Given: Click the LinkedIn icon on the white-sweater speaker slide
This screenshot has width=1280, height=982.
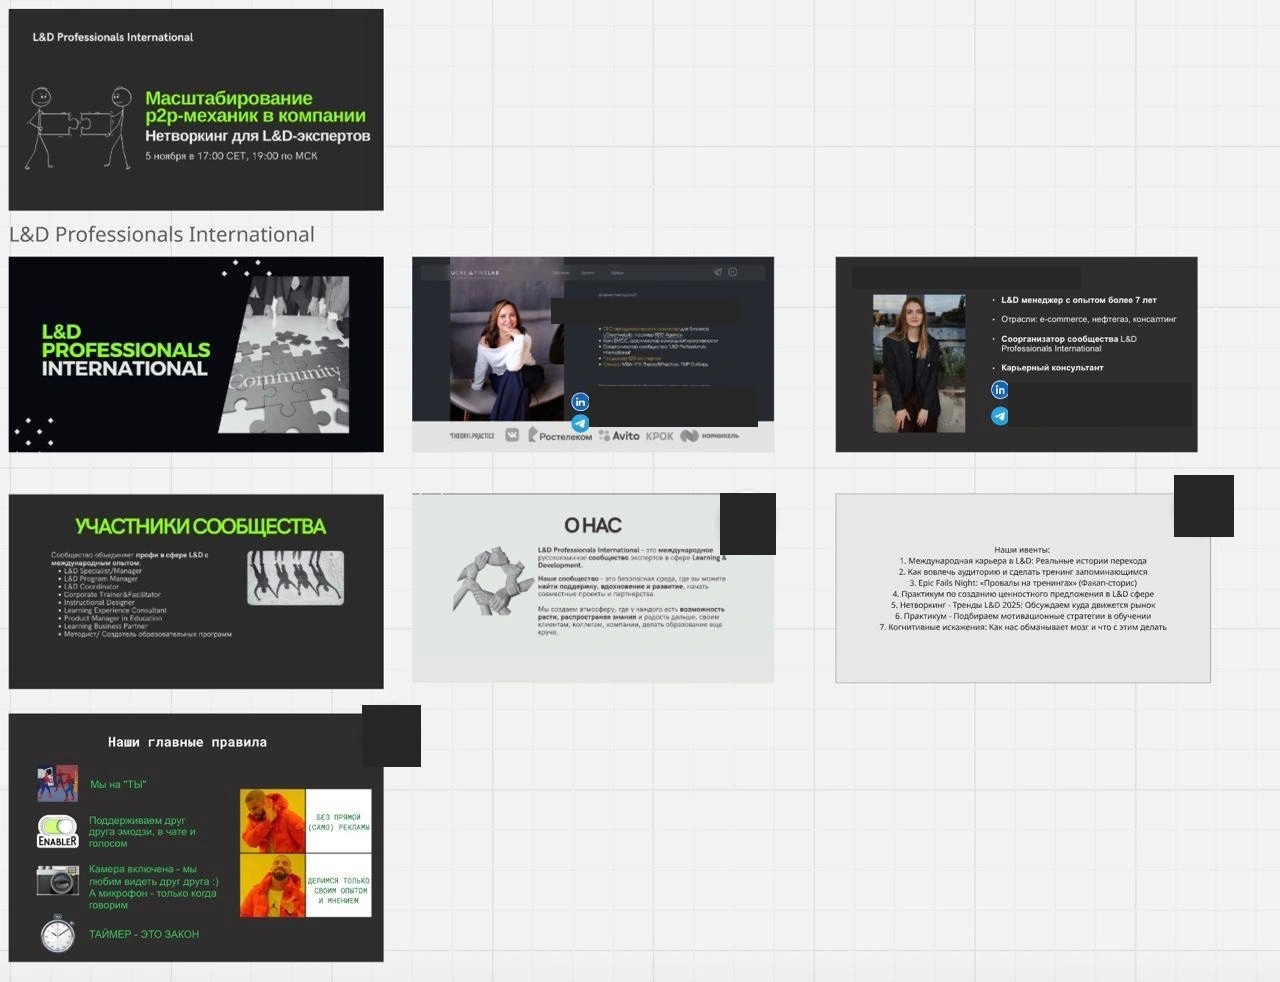Looking at the screenshot, I should coord(580,402).
